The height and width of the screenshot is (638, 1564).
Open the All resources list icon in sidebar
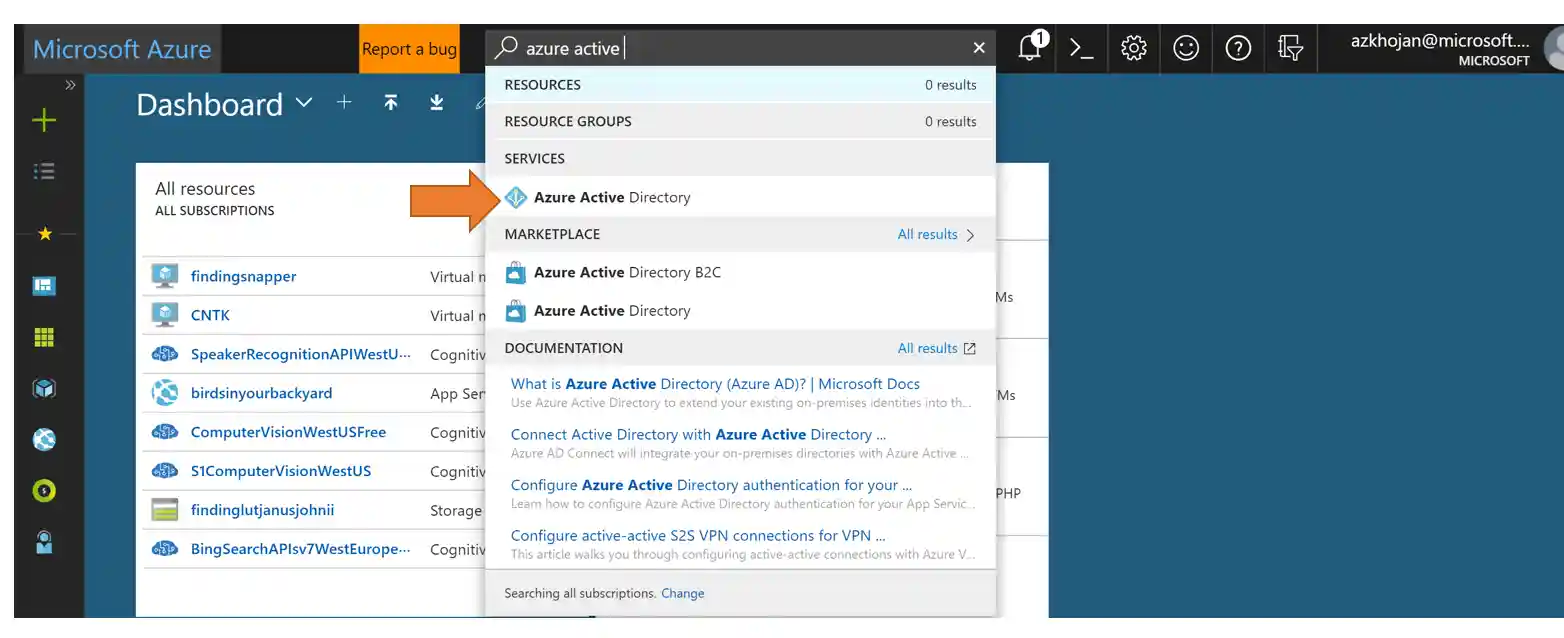point(43,171)
